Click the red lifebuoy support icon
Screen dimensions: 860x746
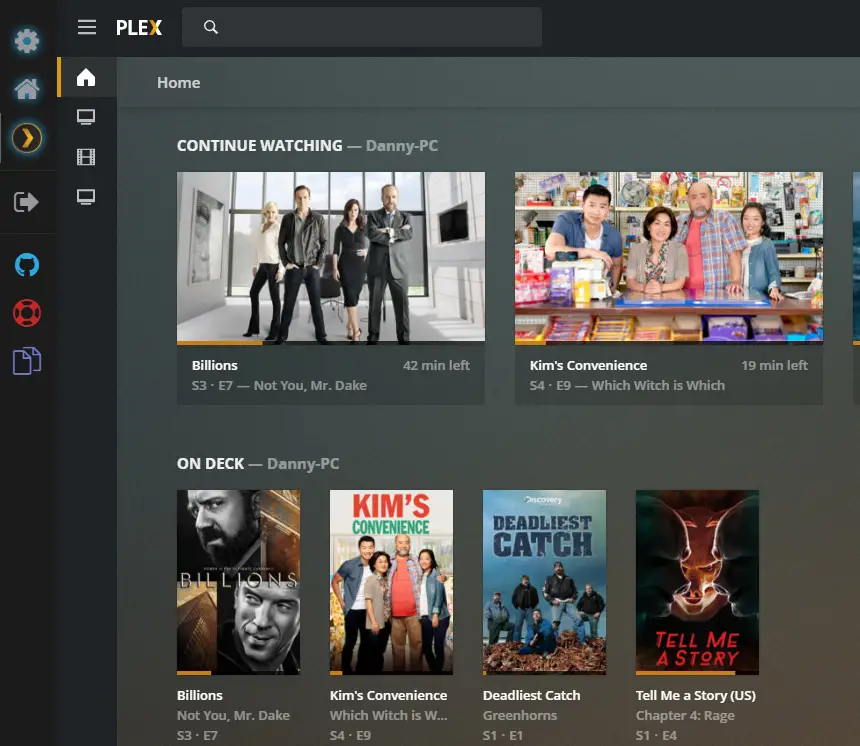[x=26, y=313]
